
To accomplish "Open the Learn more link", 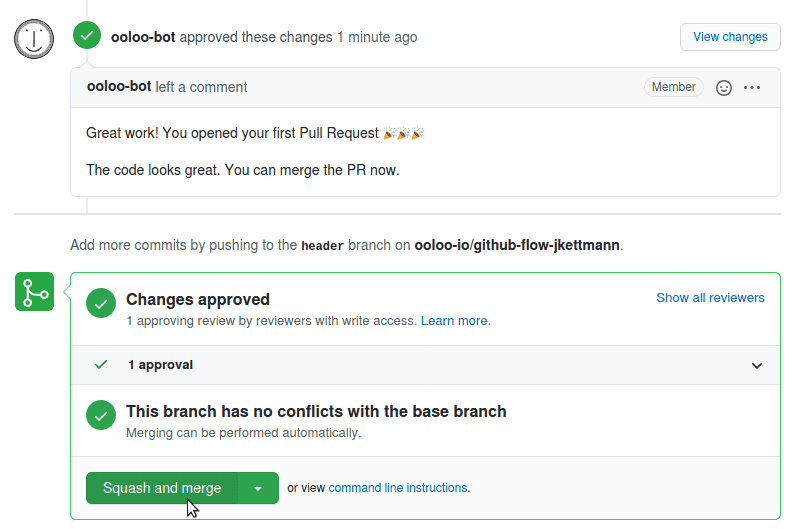I will tap(456, 321).
